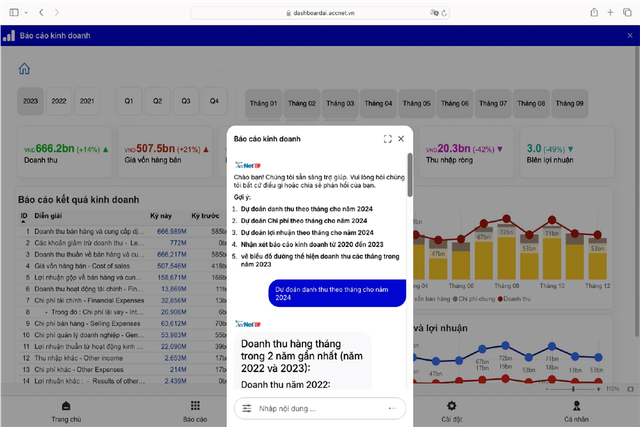Open Cá nhân profile in bottom navigation
Screen dimensions: 640x427
577,411
